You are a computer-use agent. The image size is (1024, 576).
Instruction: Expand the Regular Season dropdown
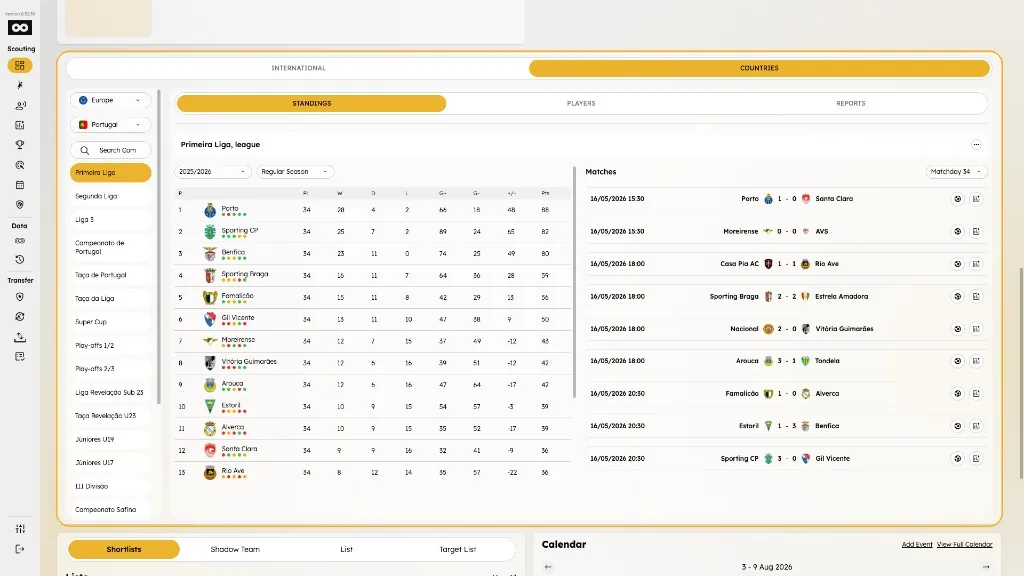pos(295,172)
